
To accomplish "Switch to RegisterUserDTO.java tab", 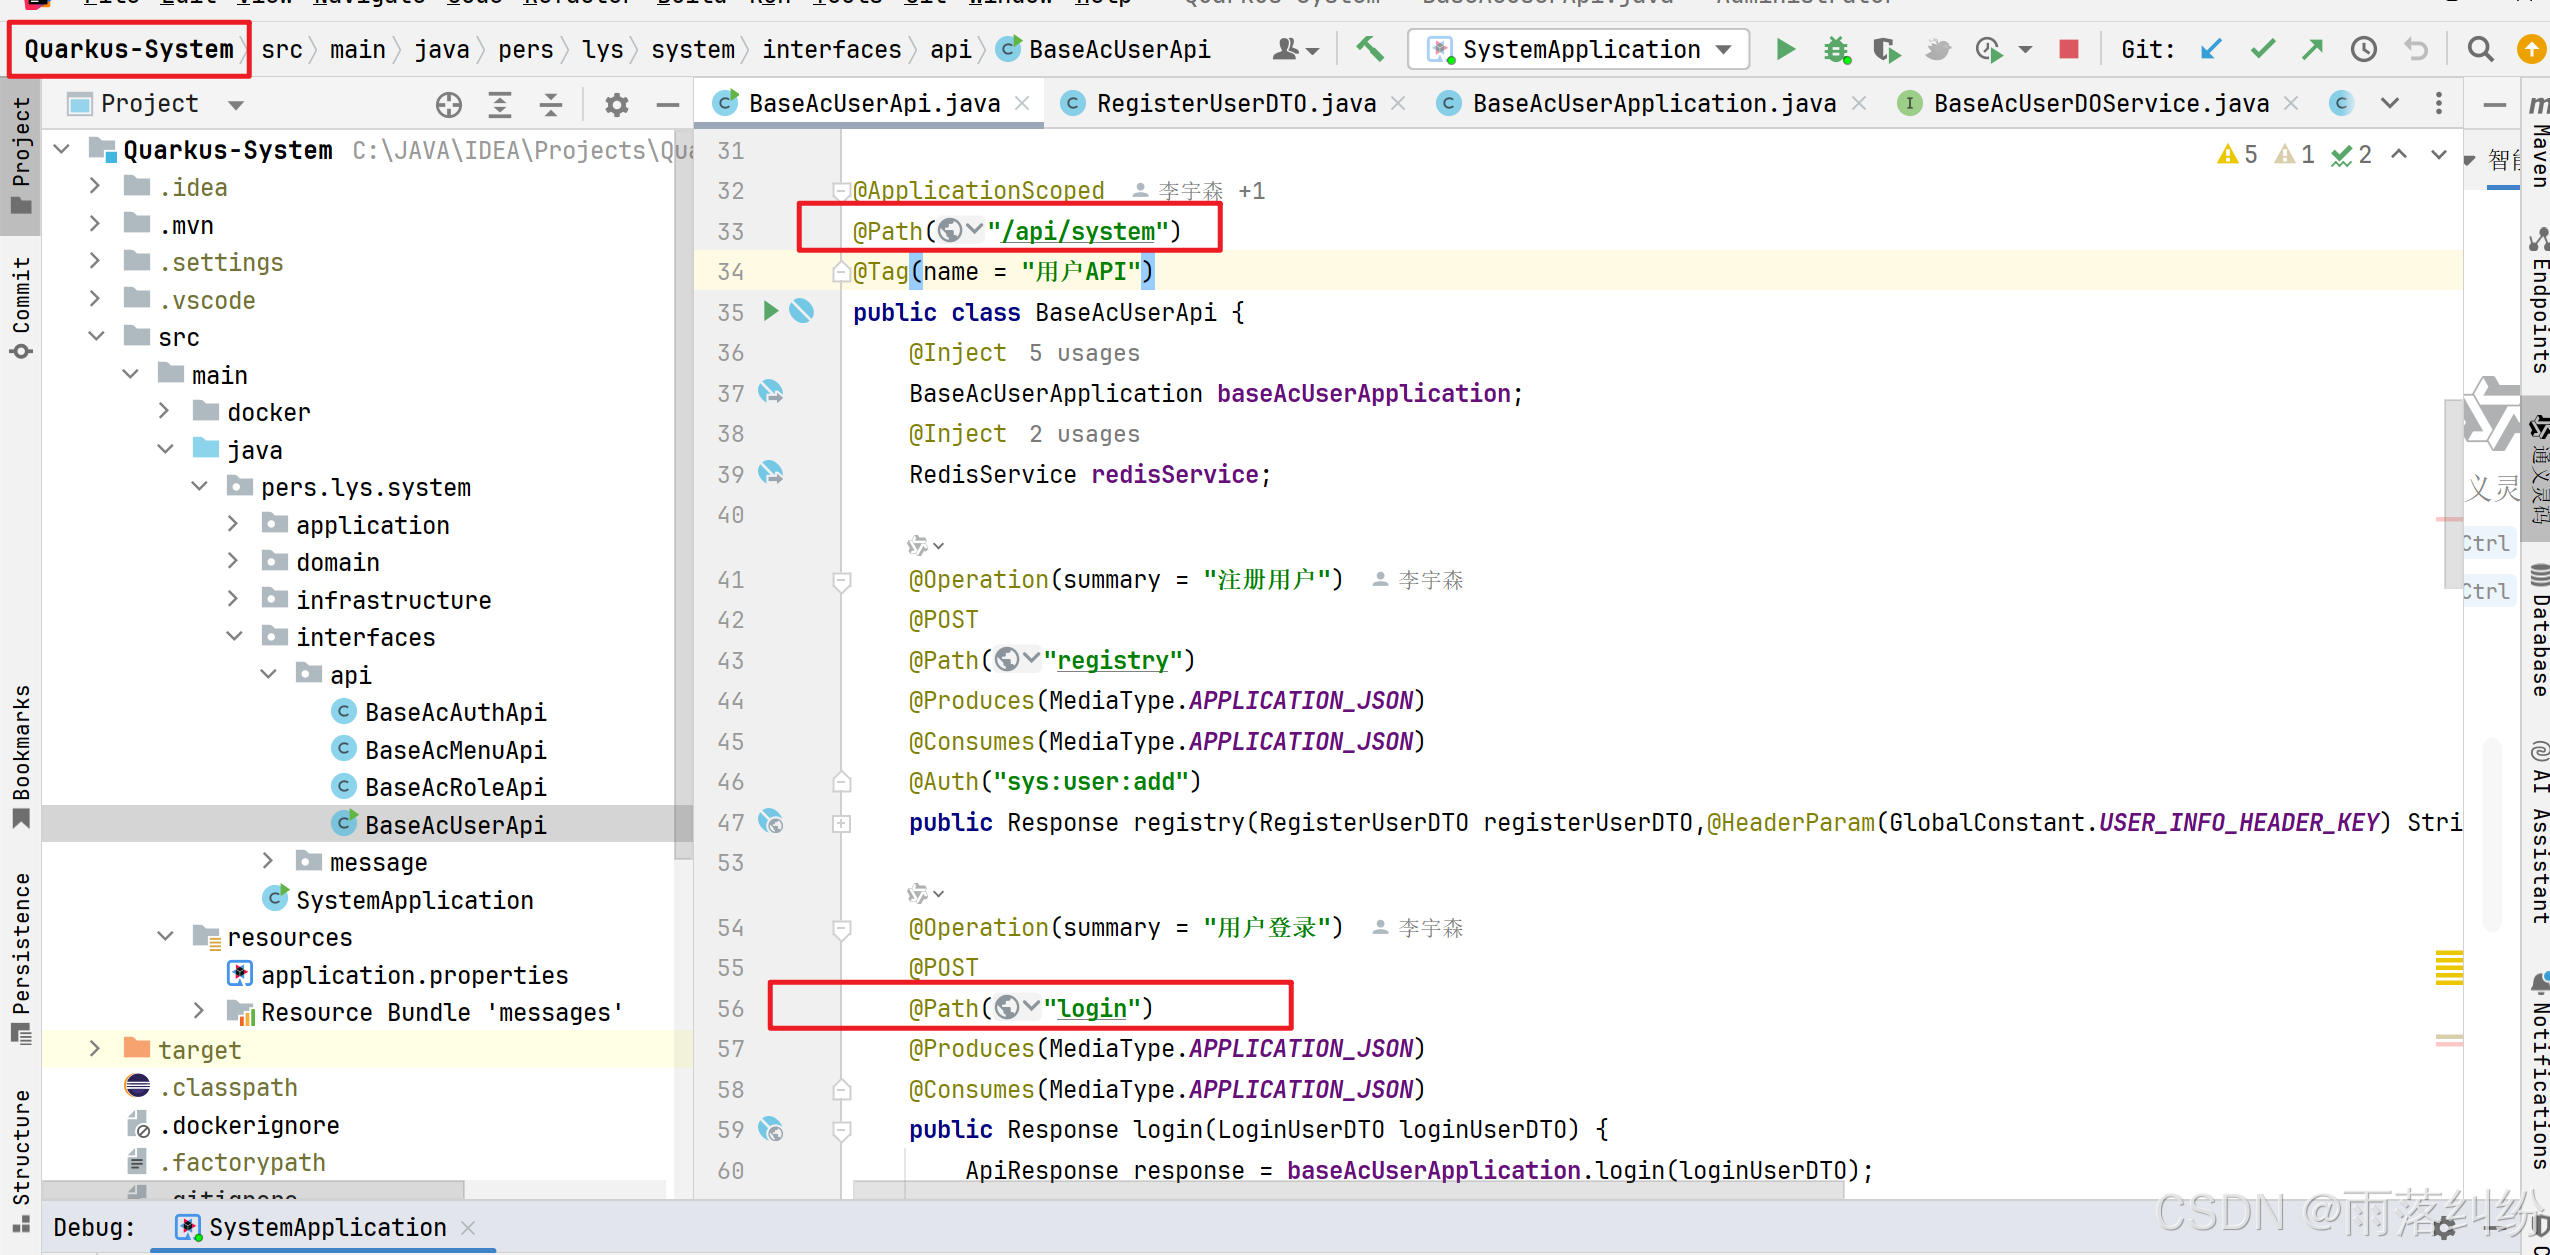I will click(1235, 103).
